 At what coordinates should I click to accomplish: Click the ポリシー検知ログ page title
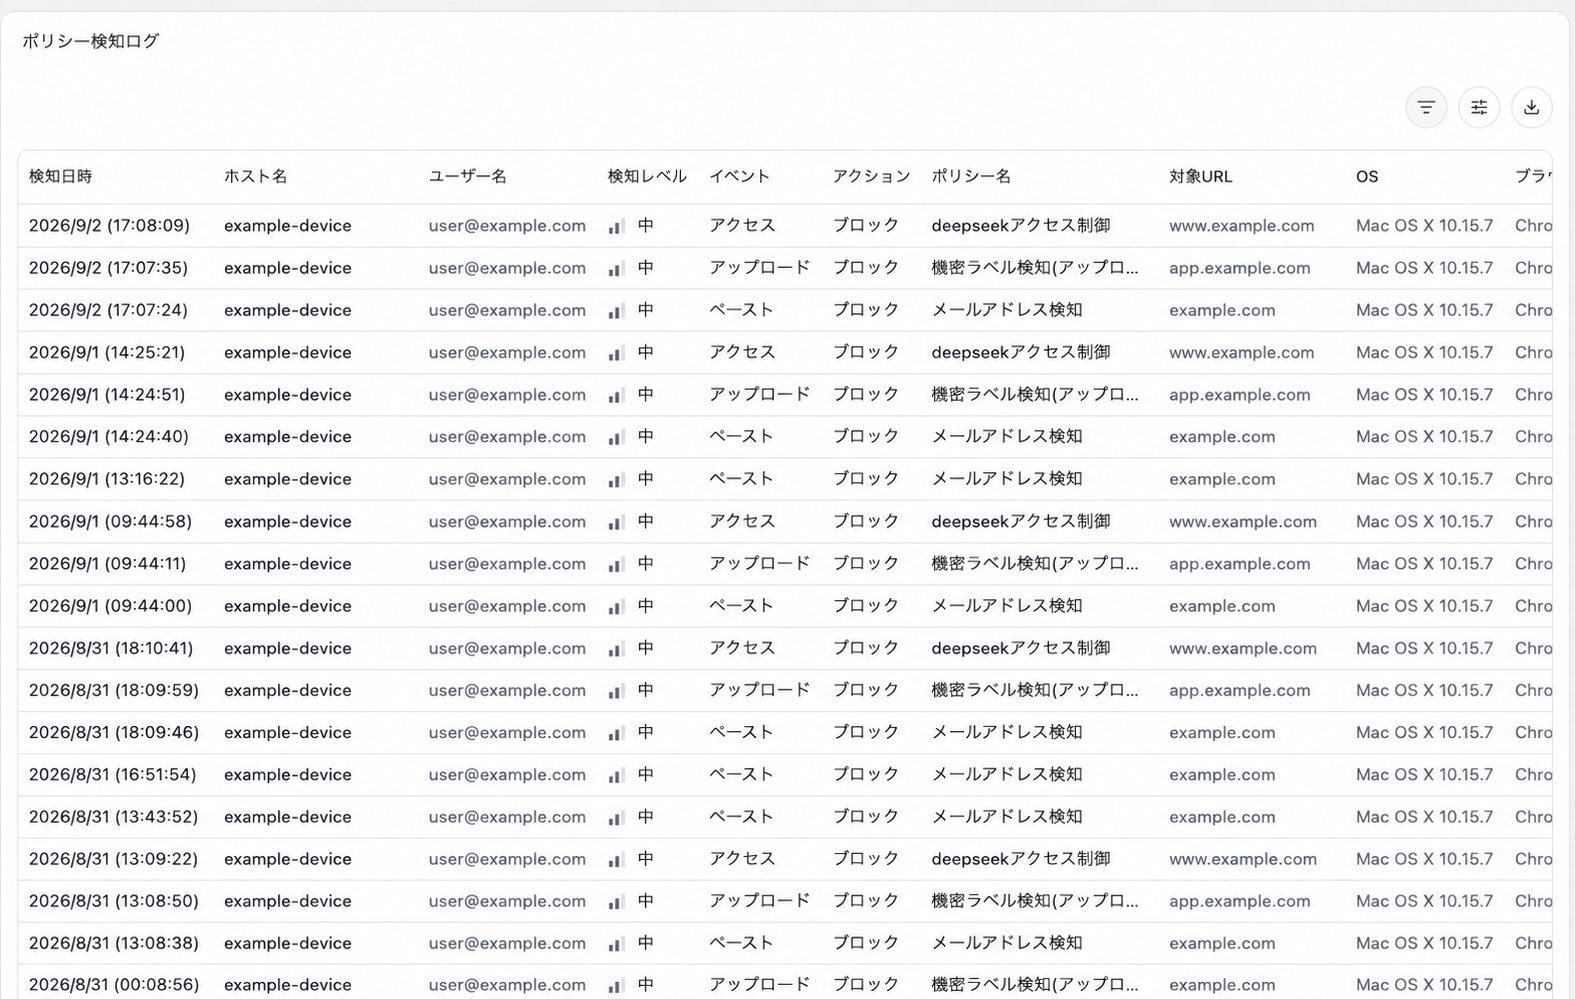click(91, 41)
